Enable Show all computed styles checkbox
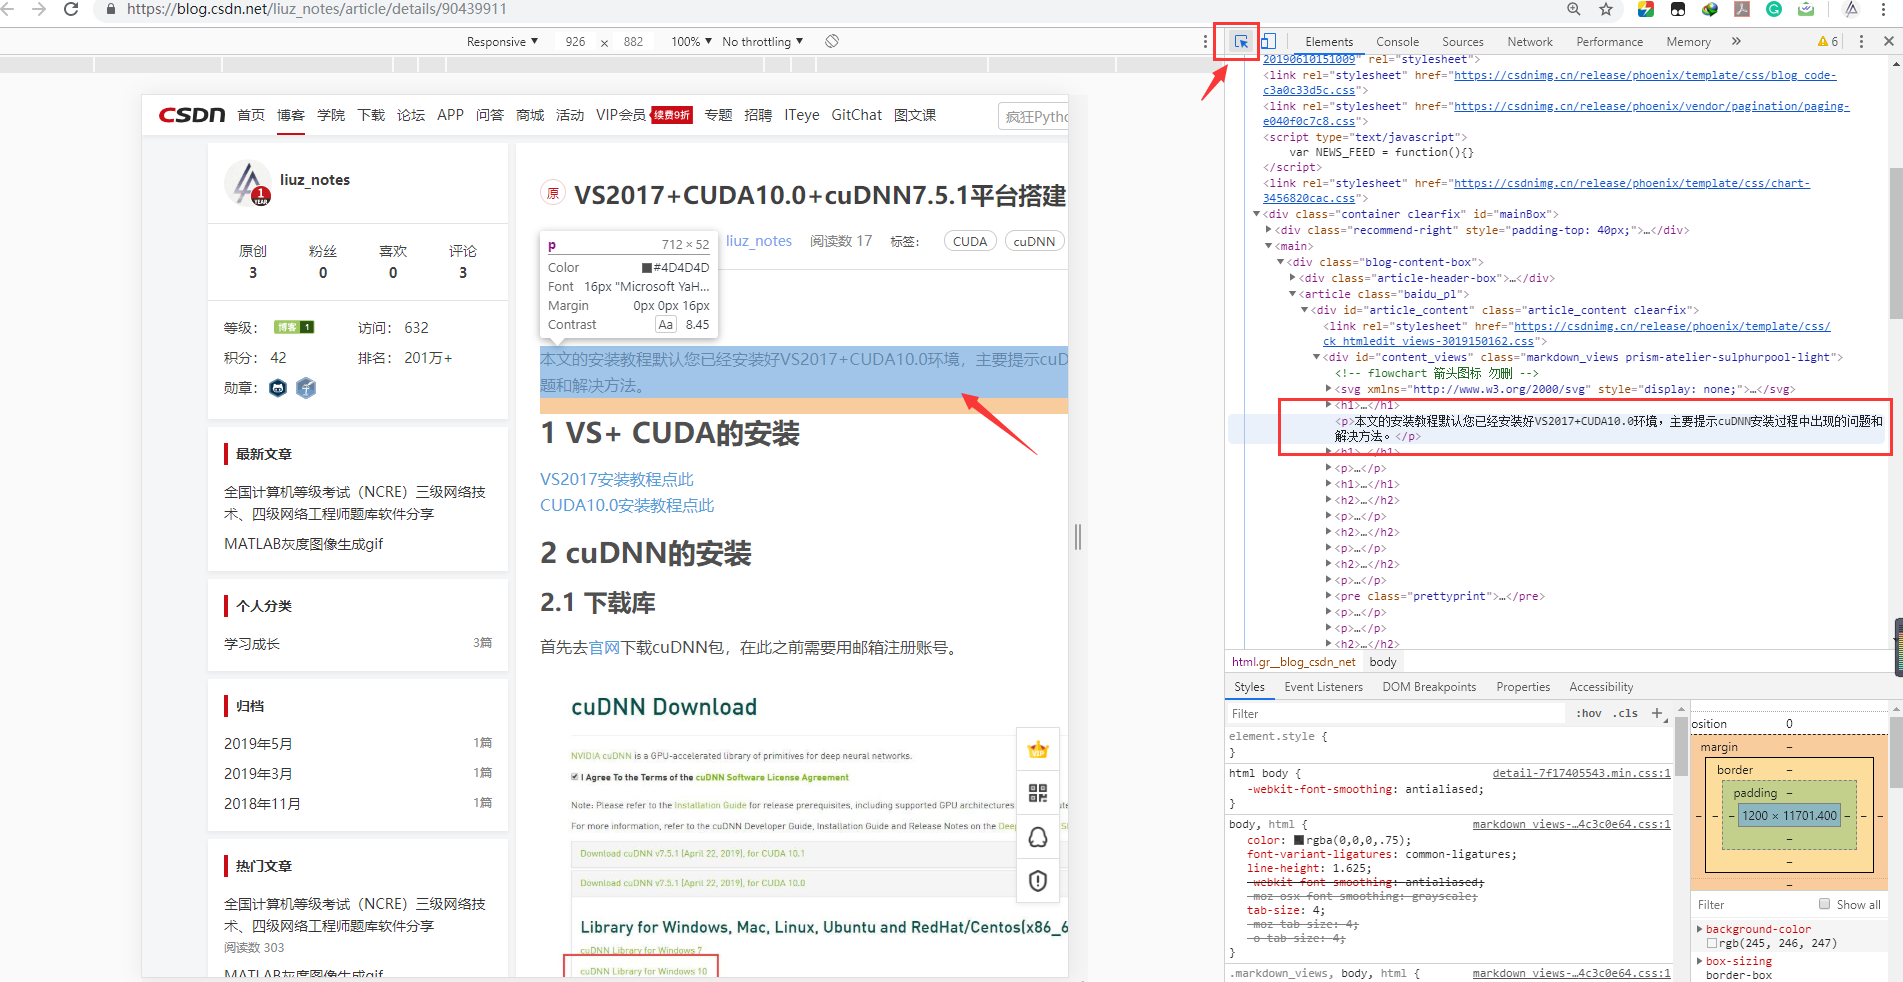1903x982 pixels. pos(1825,904)
